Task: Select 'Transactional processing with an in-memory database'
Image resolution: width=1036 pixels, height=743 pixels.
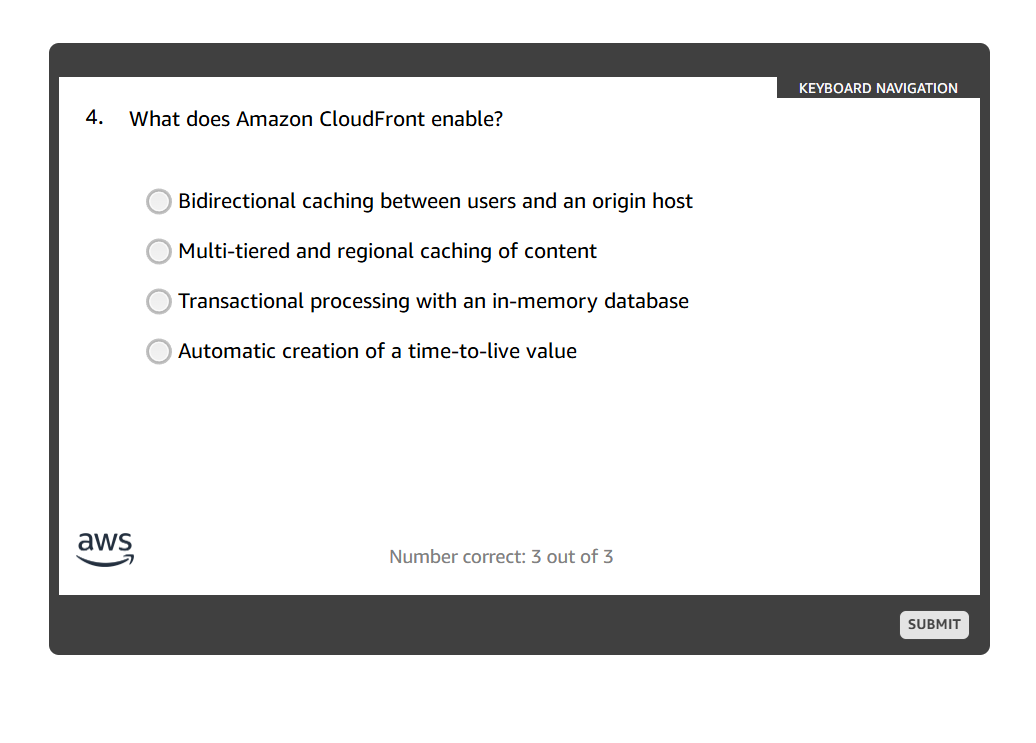Action: [433, 301]
